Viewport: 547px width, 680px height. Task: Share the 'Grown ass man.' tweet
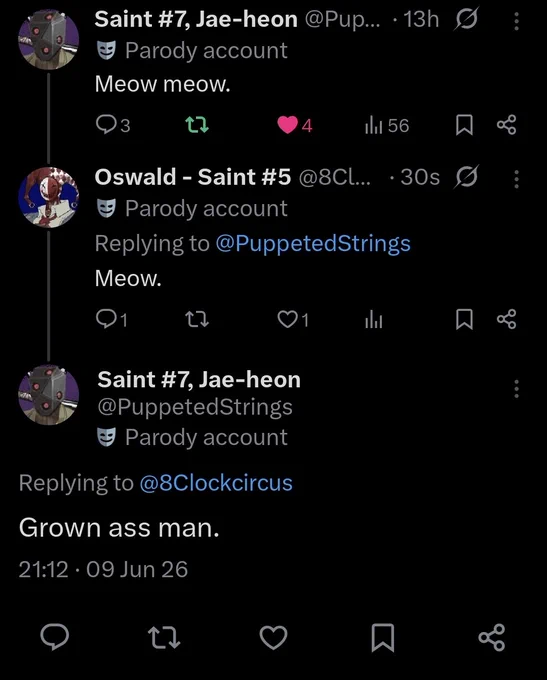click(491, 637)
